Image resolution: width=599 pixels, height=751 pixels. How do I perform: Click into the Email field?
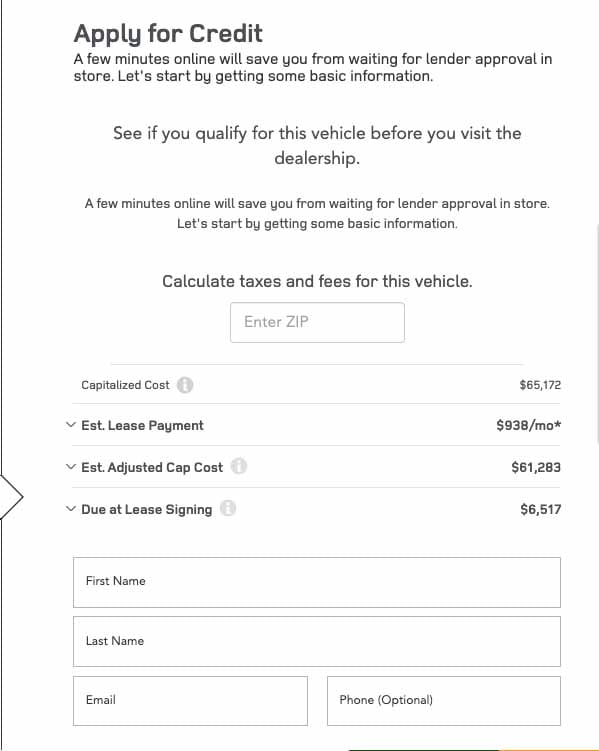[190, 701]
